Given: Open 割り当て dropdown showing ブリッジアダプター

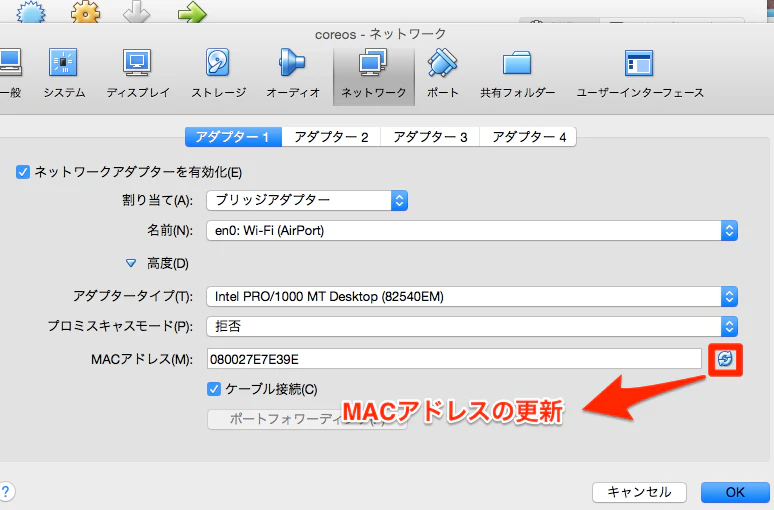Looking at the screenshot, I should (x=307, y=200).
